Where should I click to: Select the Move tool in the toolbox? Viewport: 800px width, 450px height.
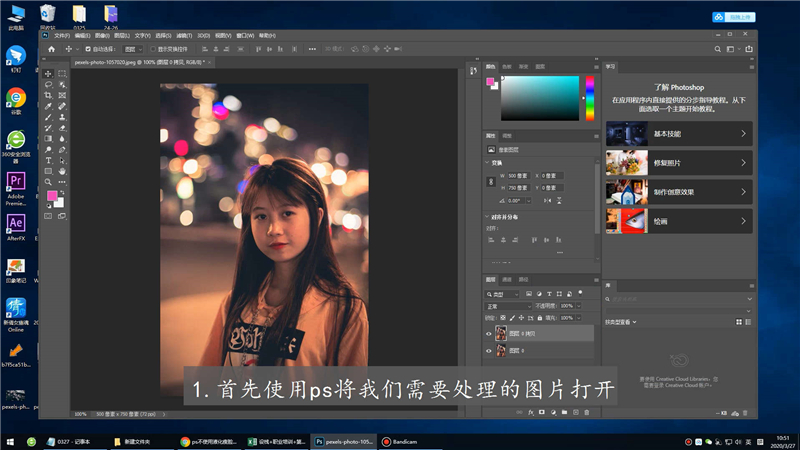point(48,73)
